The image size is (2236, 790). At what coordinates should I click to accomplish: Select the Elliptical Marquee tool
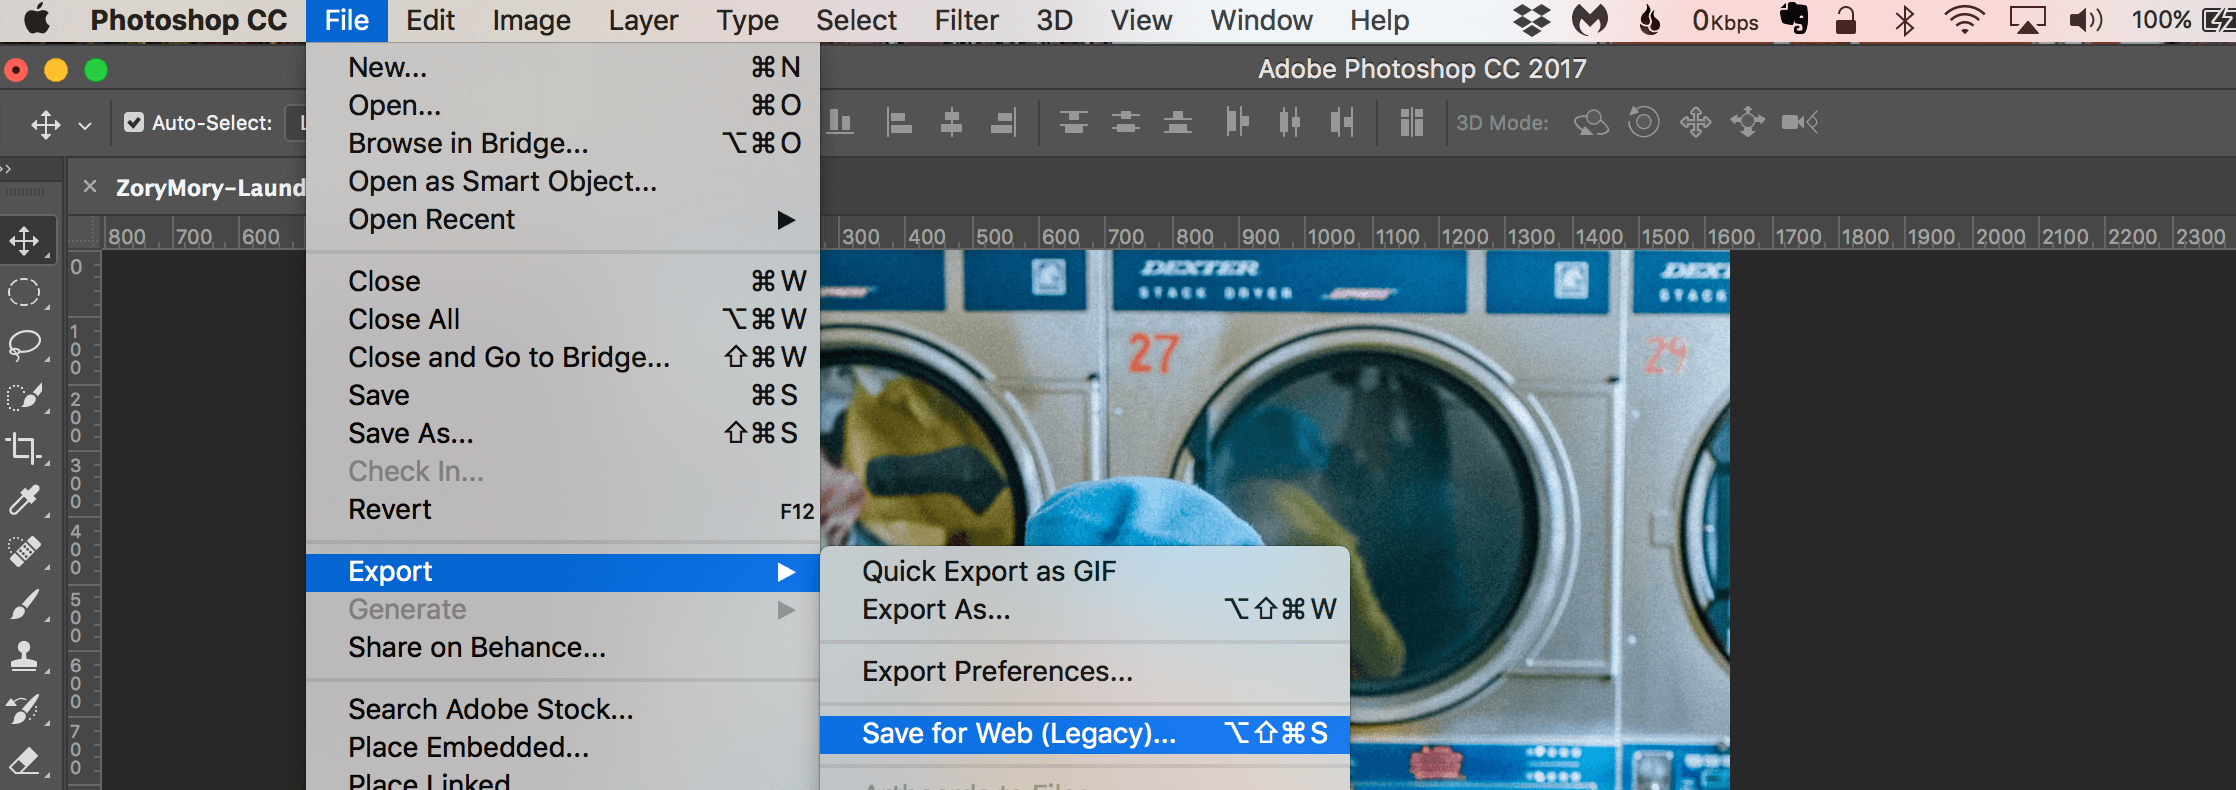[24, 293]
